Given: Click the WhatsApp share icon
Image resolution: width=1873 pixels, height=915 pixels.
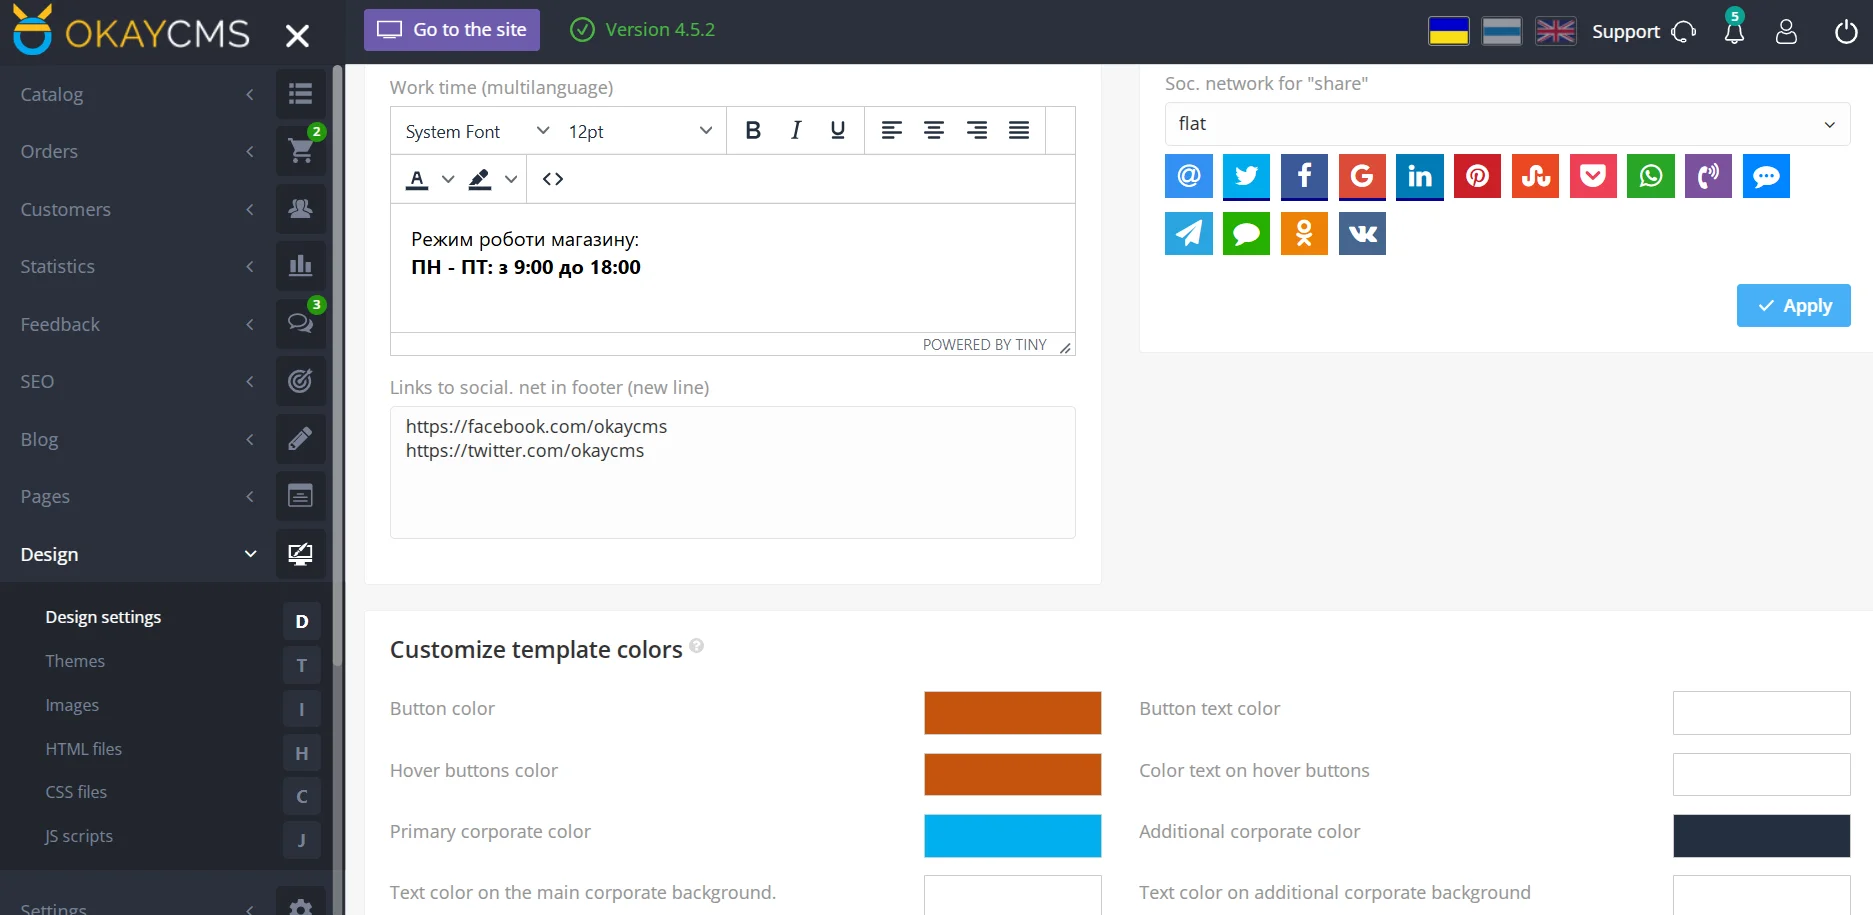Looking at the screenshot, I should 1650,177.
